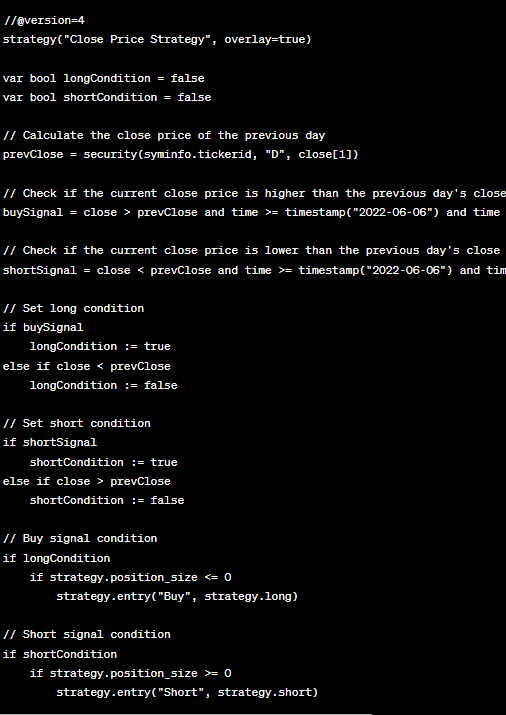Click the var bool longCondition declaration line

103,78
